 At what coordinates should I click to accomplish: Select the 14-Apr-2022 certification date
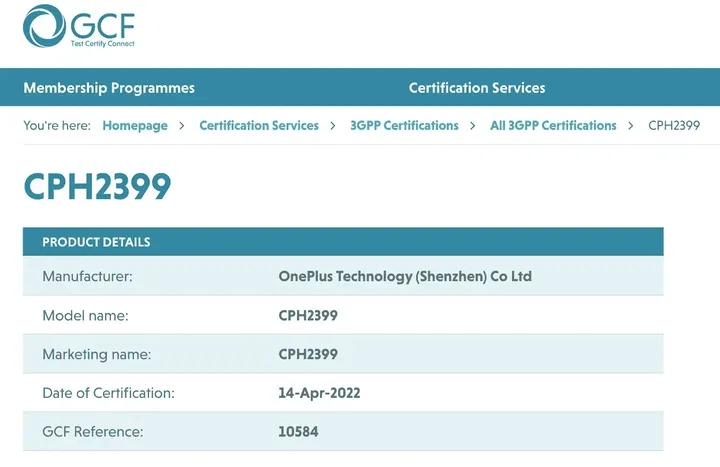[x=319, y=393]
